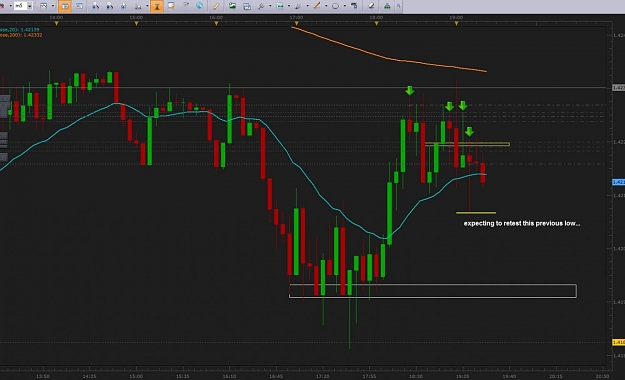Click the window layout icon after the highlighted one
The image size is (625, 380).
point(79,6)
